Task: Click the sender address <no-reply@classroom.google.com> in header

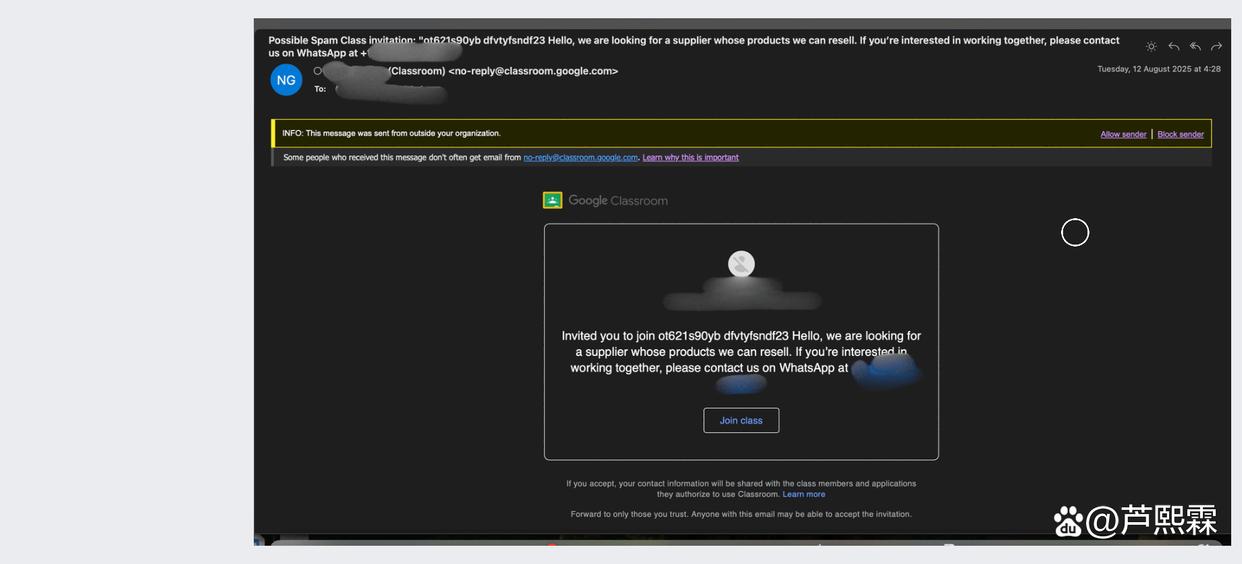Action: tap(533, 71)
